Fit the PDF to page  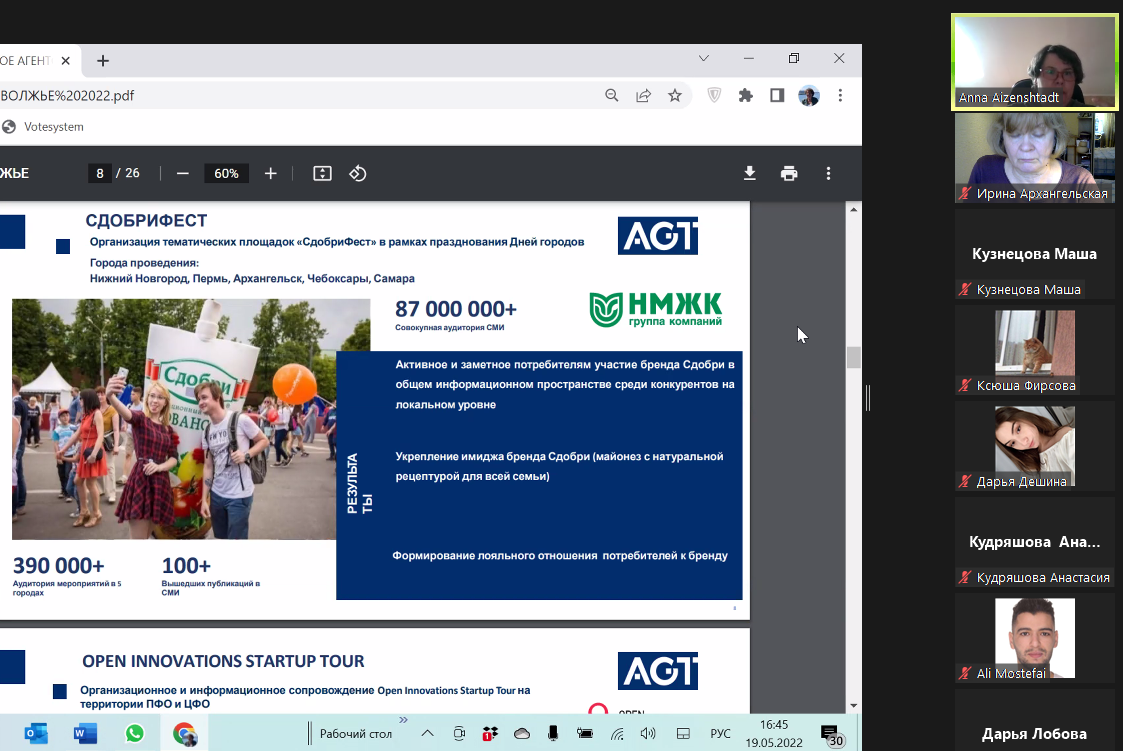click(x=322, y=173)
